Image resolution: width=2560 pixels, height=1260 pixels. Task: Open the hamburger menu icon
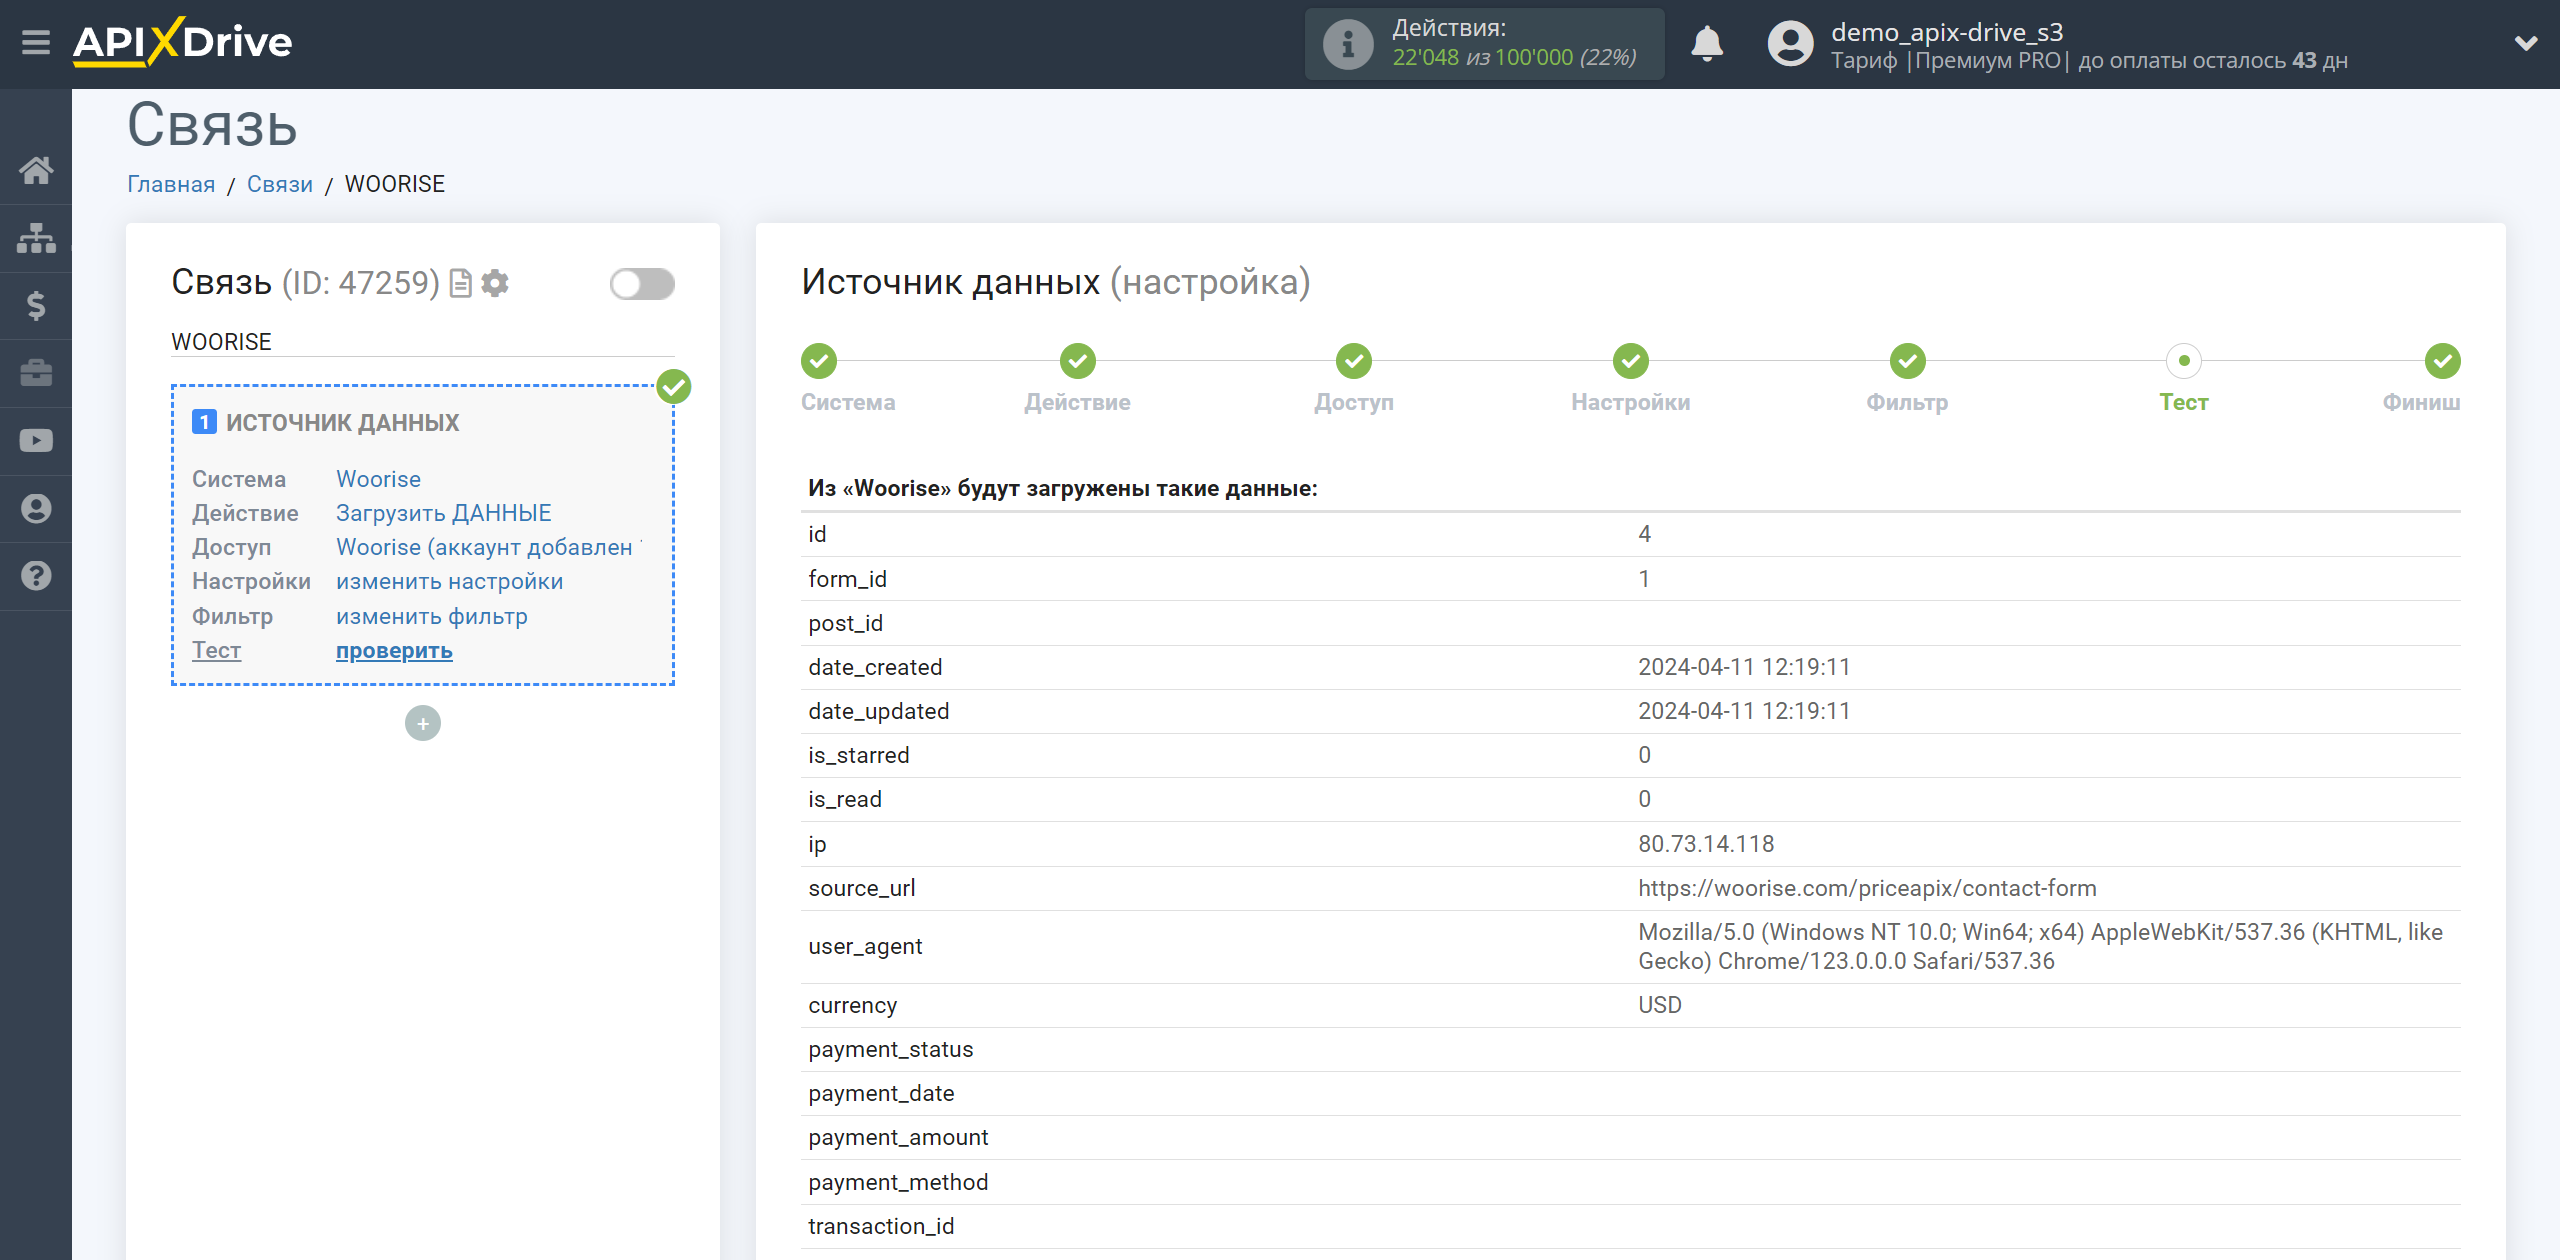pyautogui.click(x=36, y=43)
